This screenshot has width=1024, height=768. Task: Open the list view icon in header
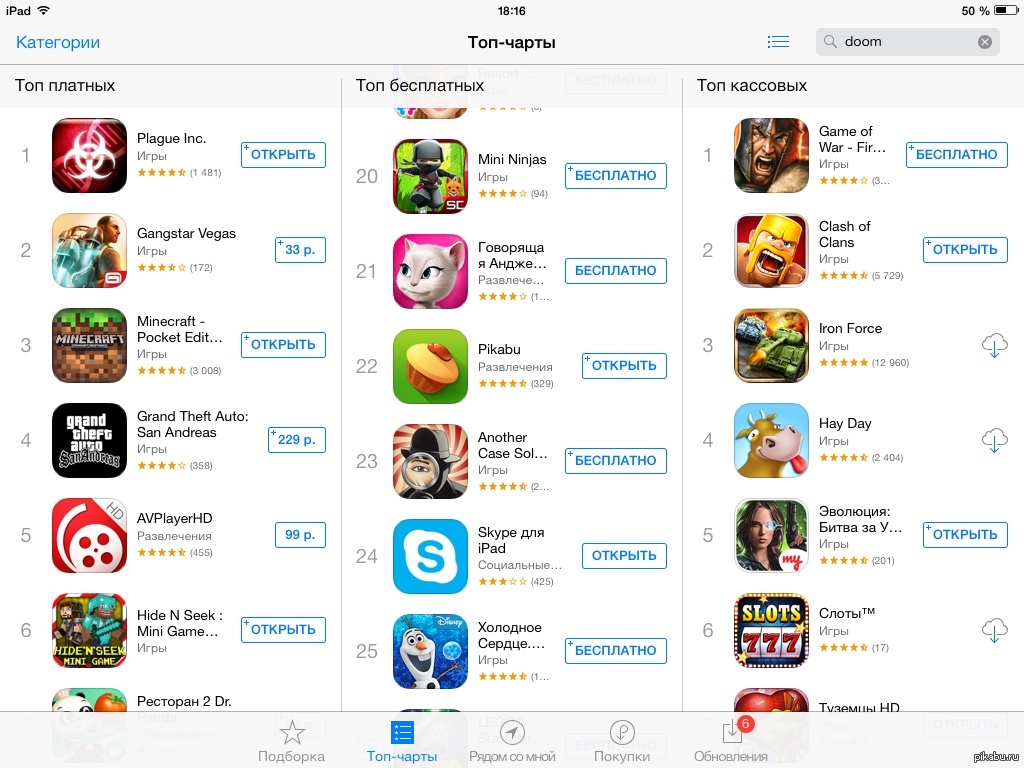tap(778, 42)
